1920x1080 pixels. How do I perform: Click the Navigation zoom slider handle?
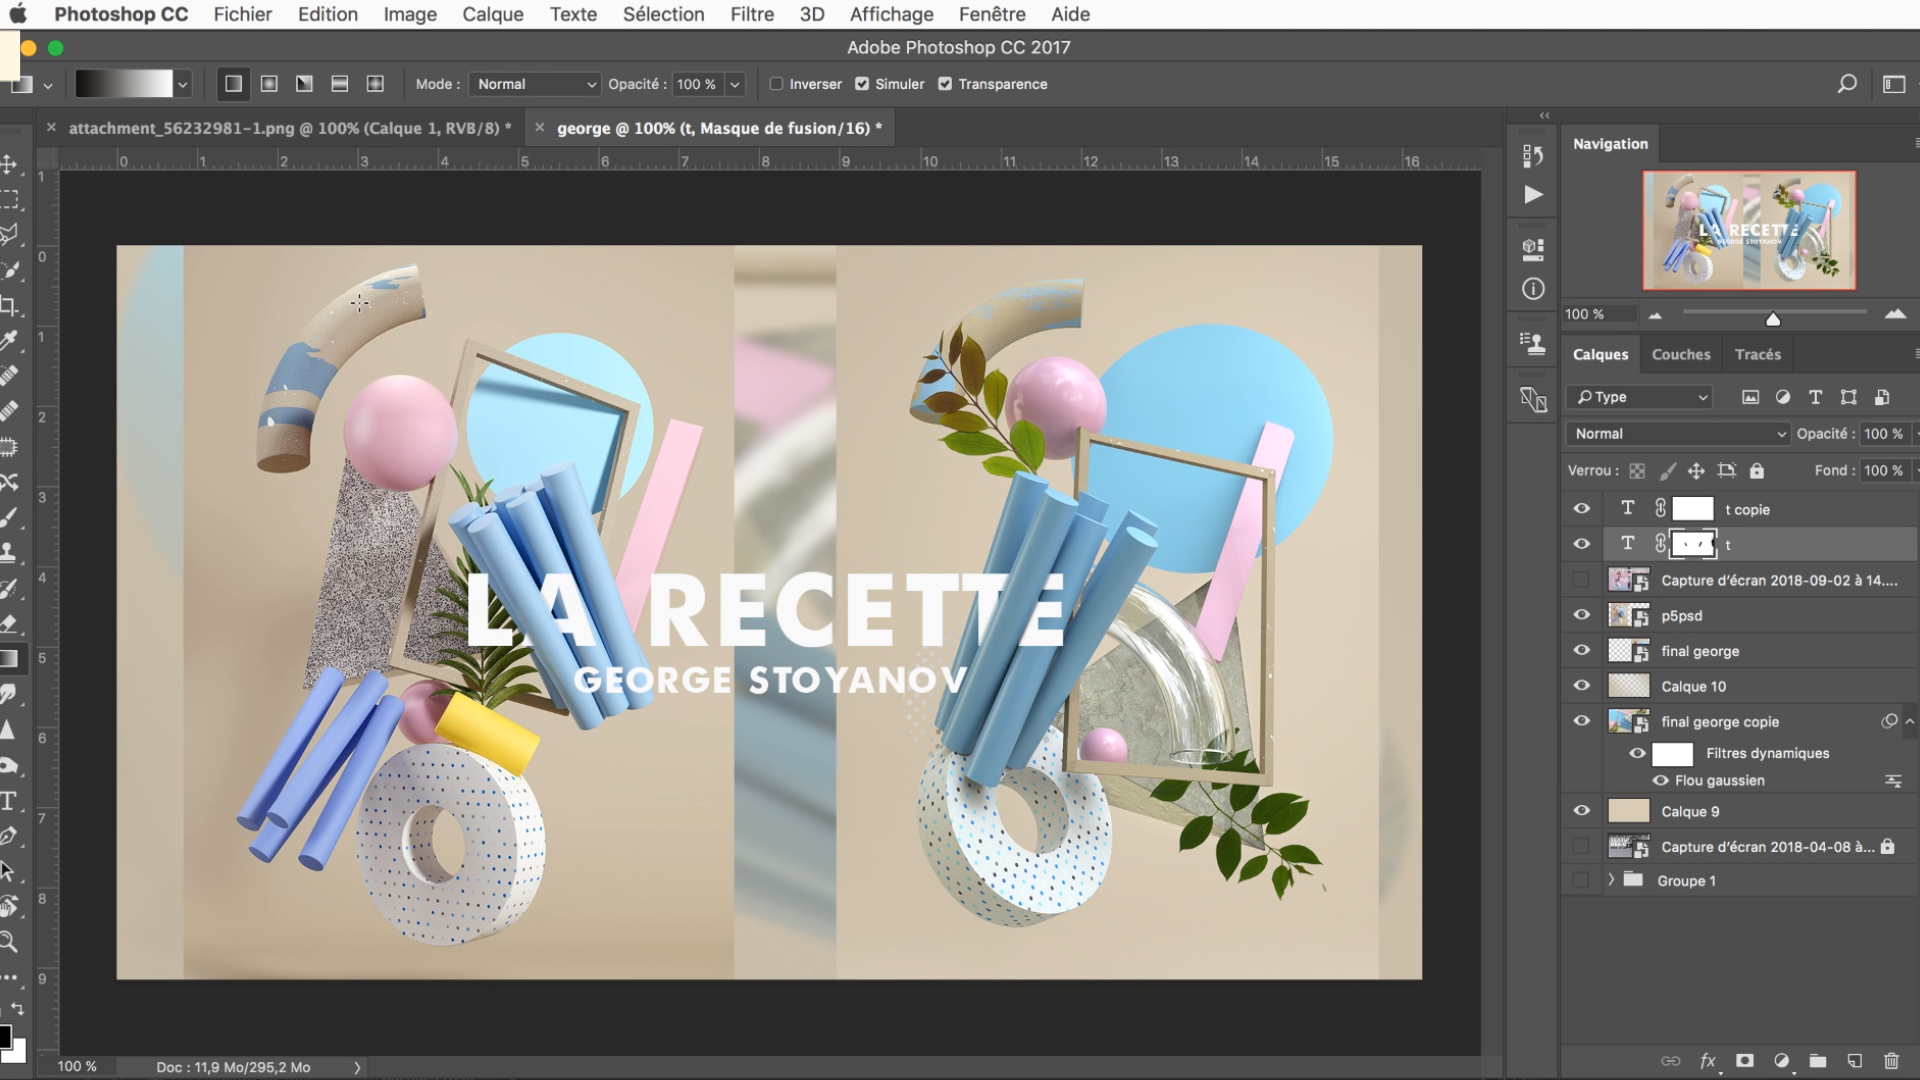coord(1773,319)
